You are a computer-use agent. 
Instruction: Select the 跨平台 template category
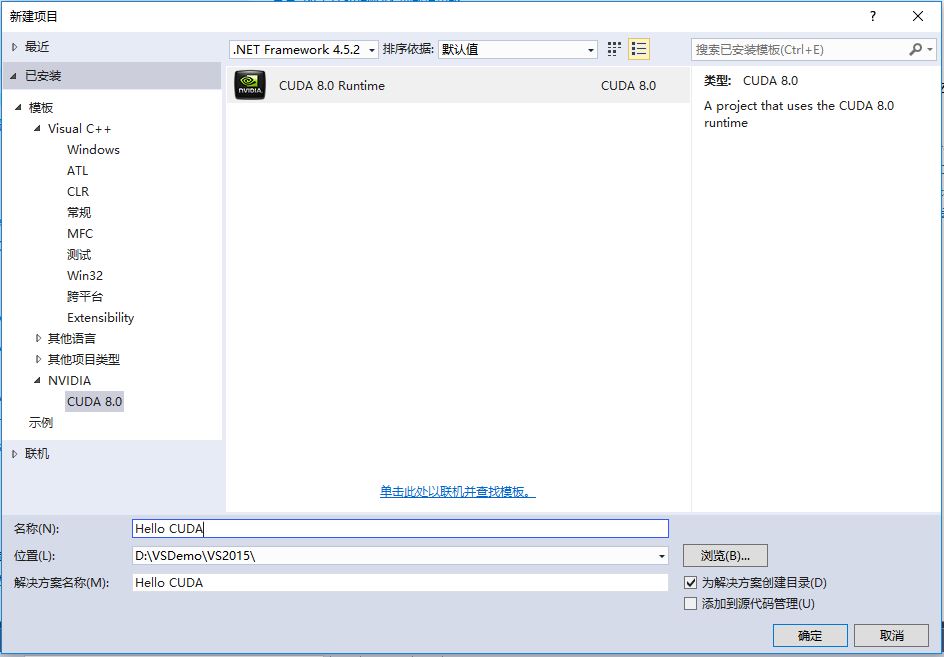point(85,296)
